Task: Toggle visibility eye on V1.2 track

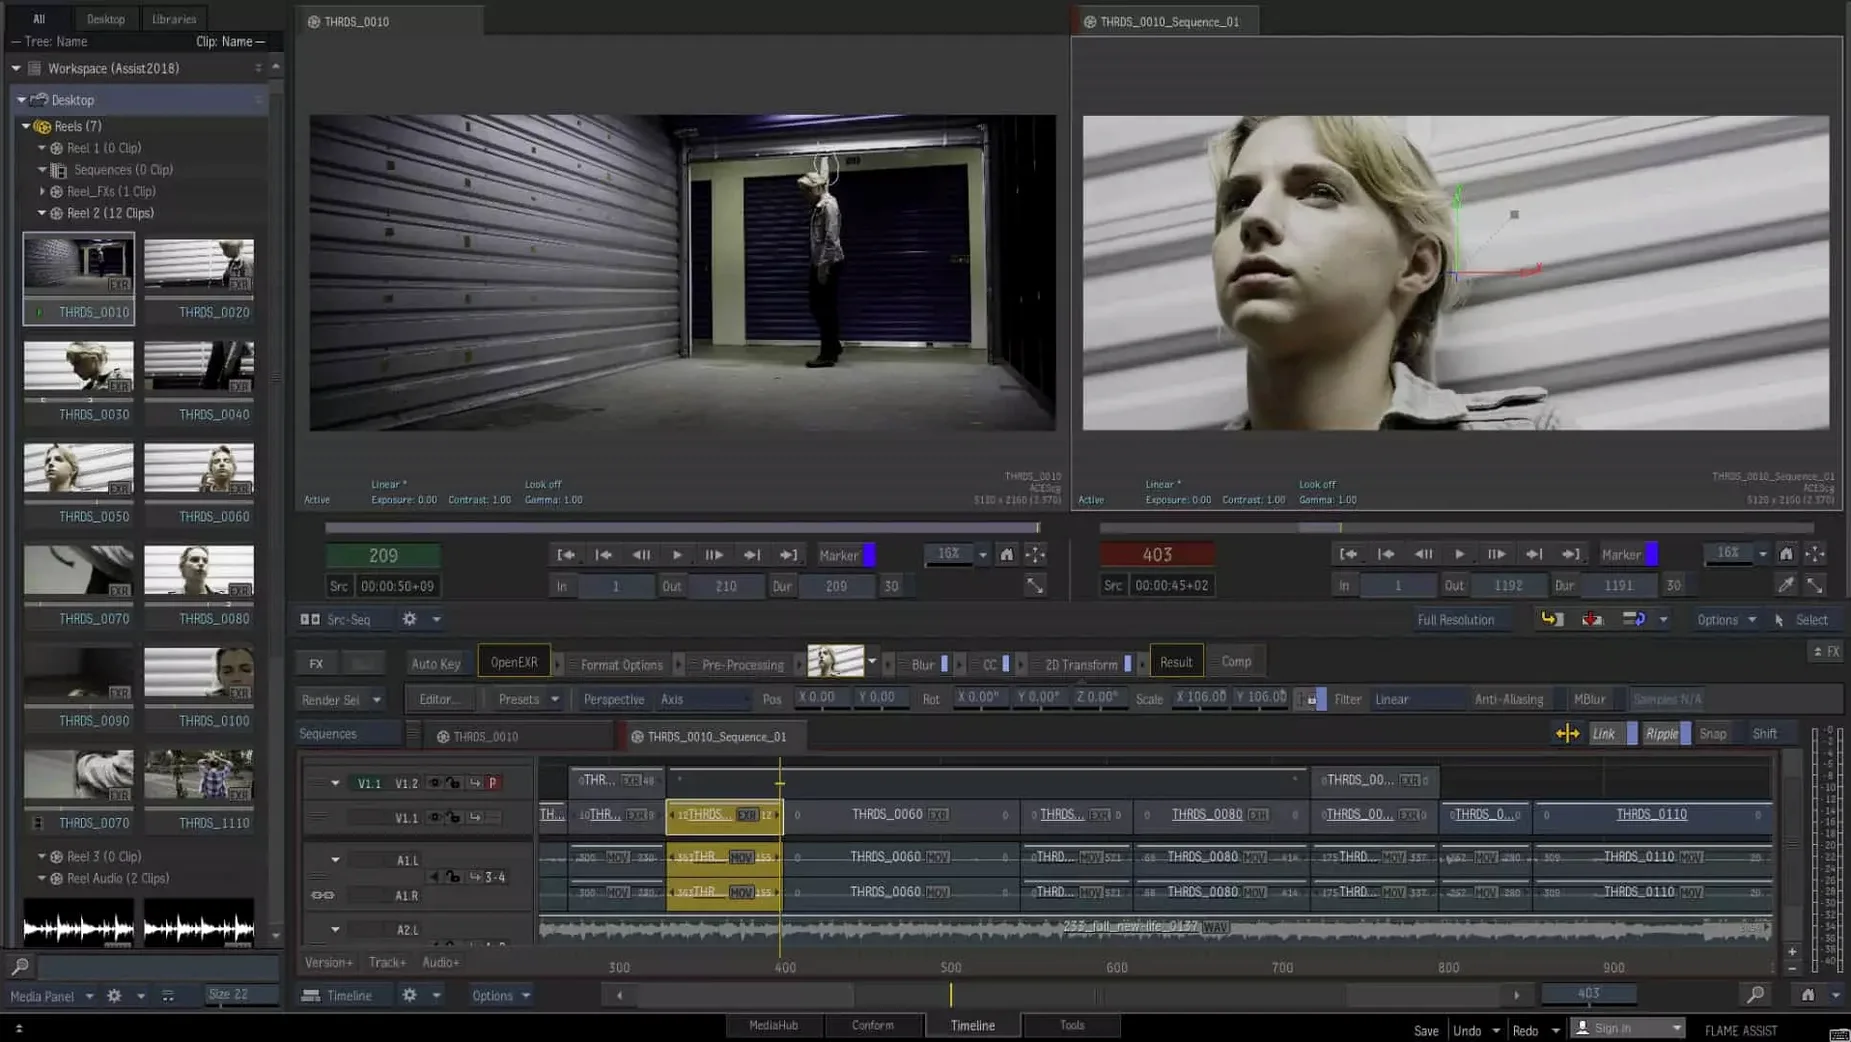Action: point(434,783)
